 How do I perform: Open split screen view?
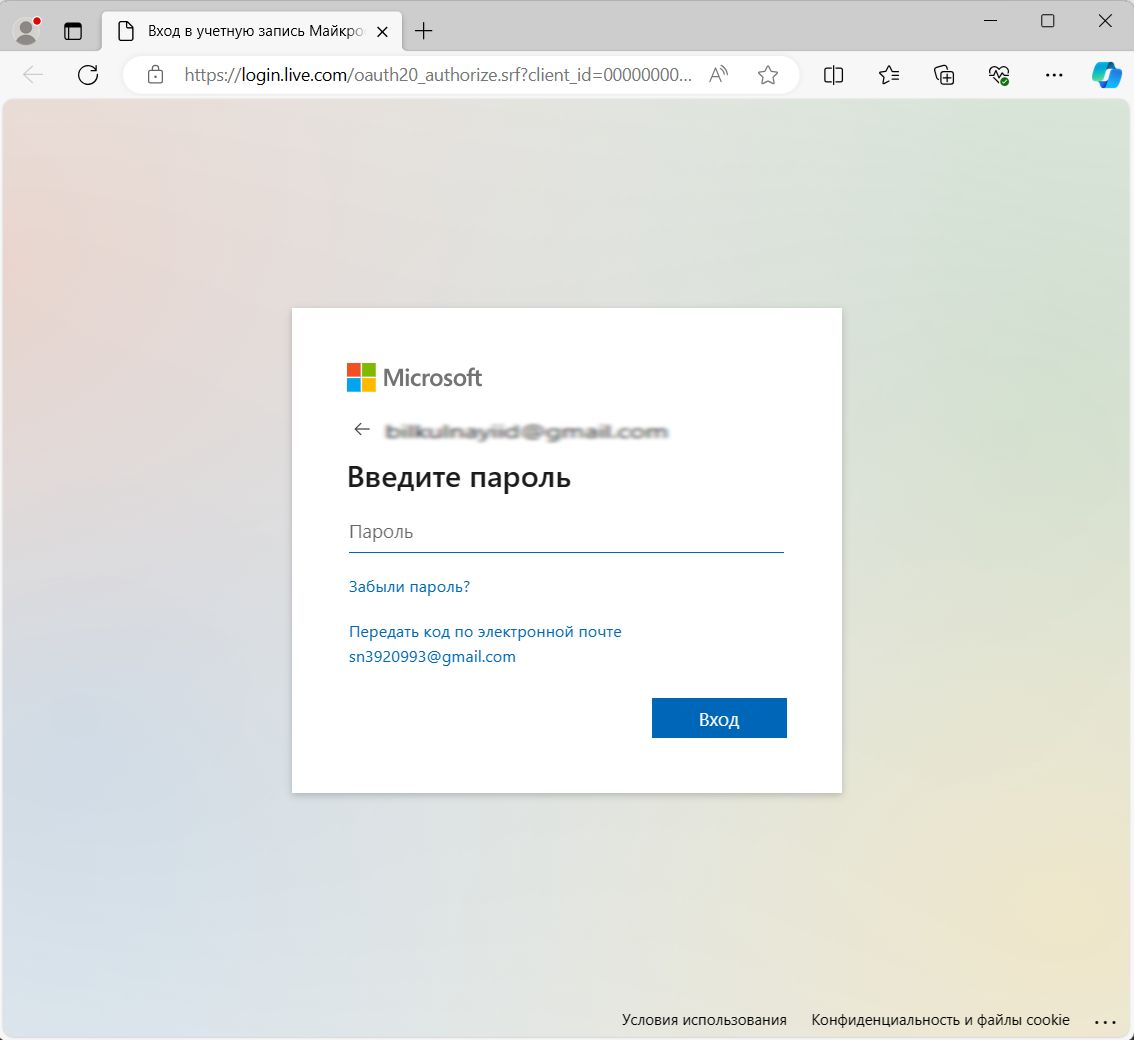[x=833, y=74]
